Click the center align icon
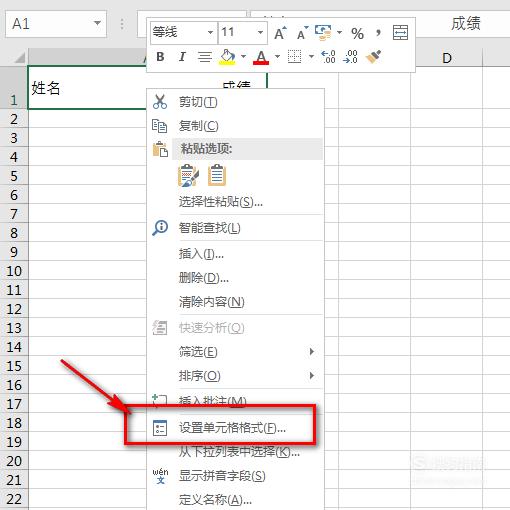 205,57
